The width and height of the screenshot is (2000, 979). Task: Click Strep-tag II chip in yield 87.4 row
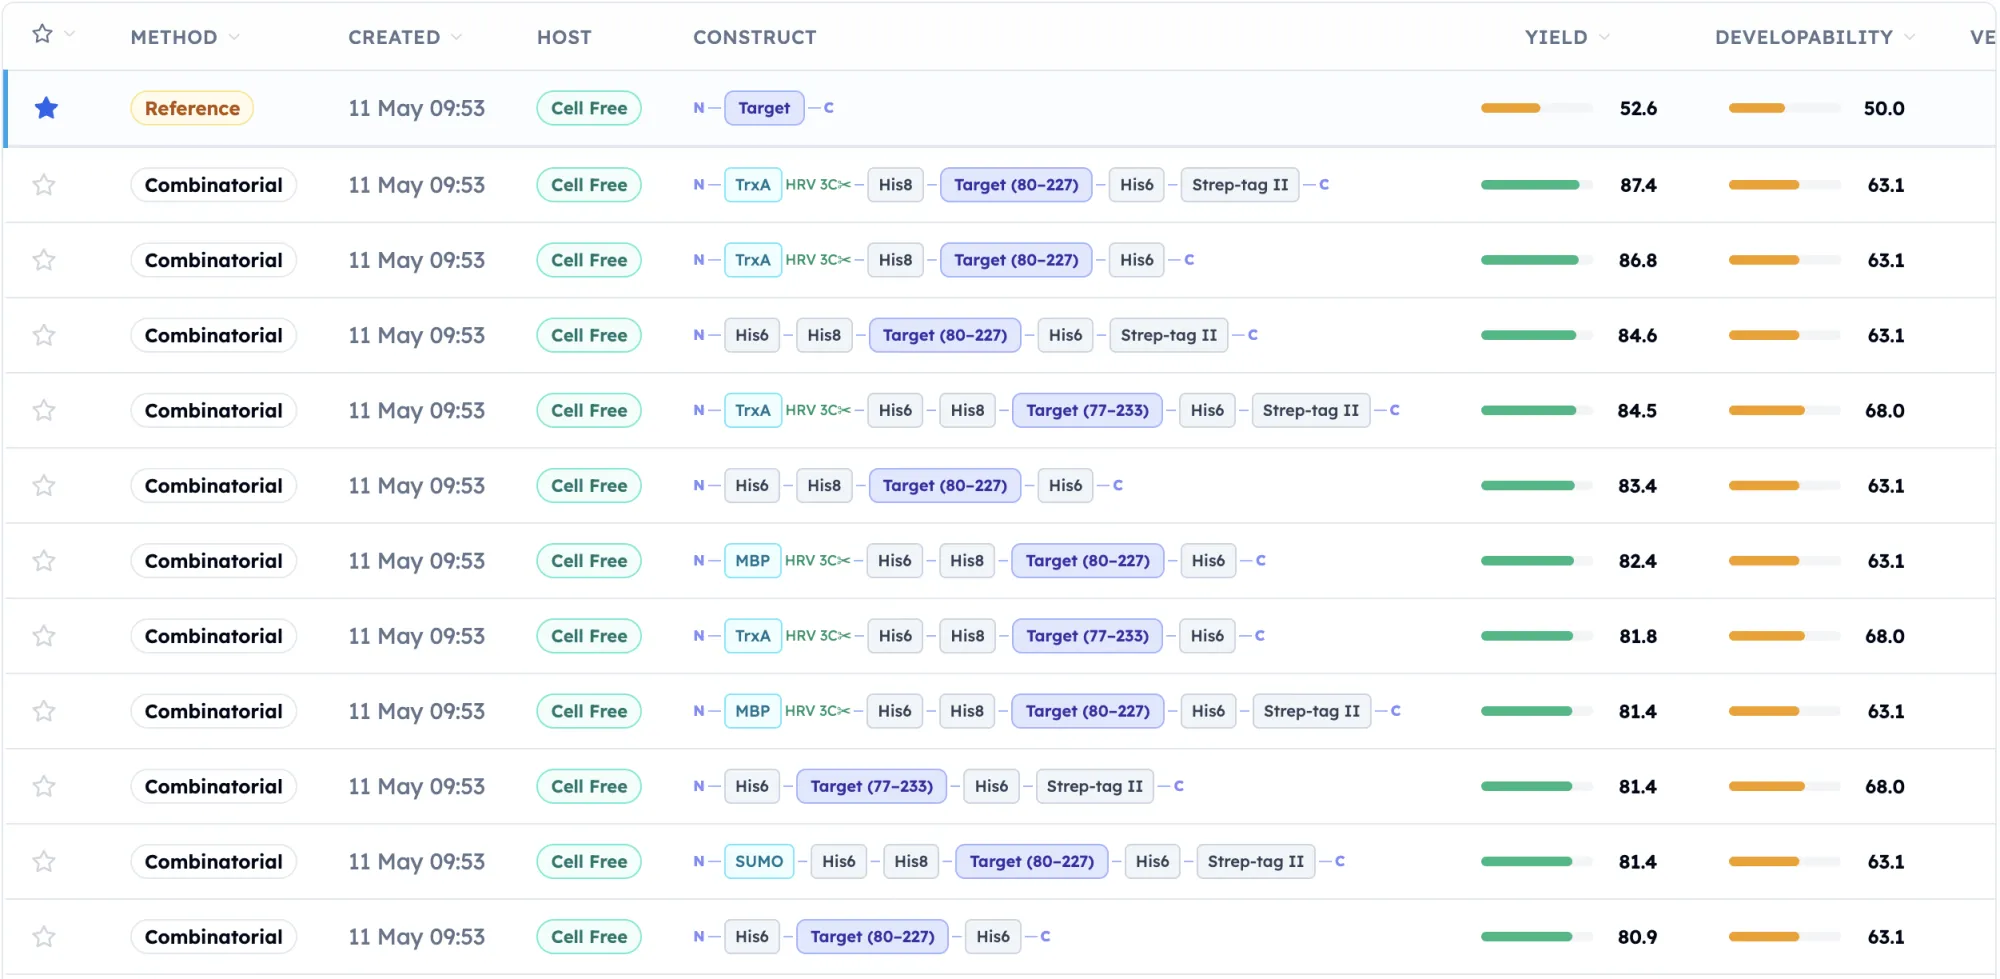[1240, 185]
